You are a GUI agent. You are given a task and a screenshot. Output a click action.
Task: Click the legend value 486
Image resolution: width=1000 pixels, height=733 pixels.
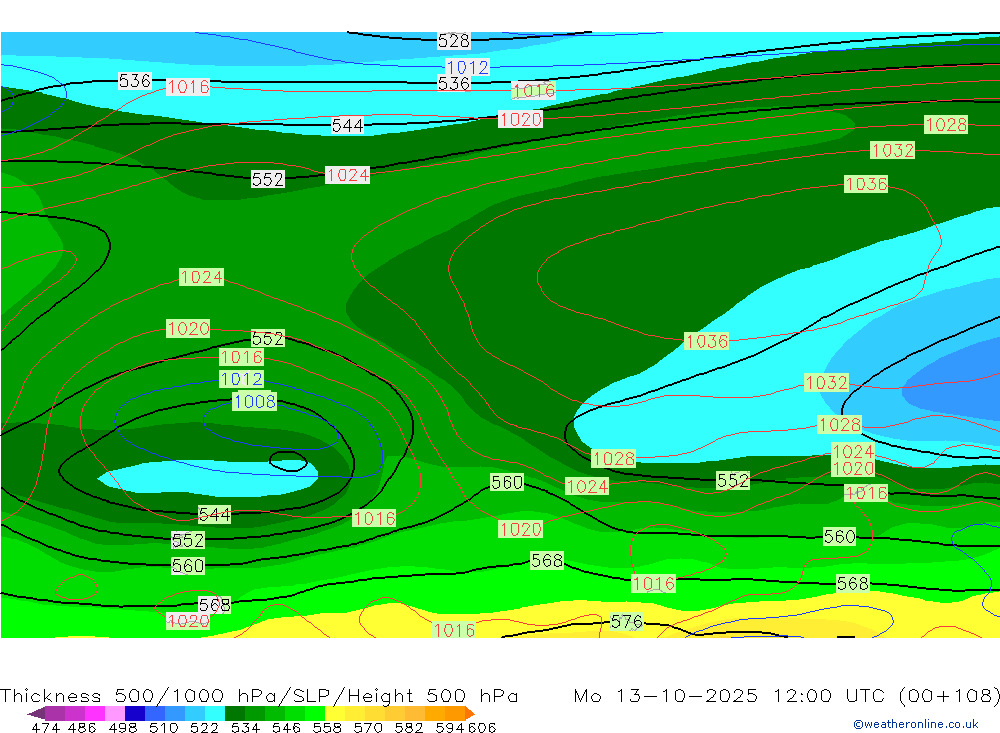[82, 728]
